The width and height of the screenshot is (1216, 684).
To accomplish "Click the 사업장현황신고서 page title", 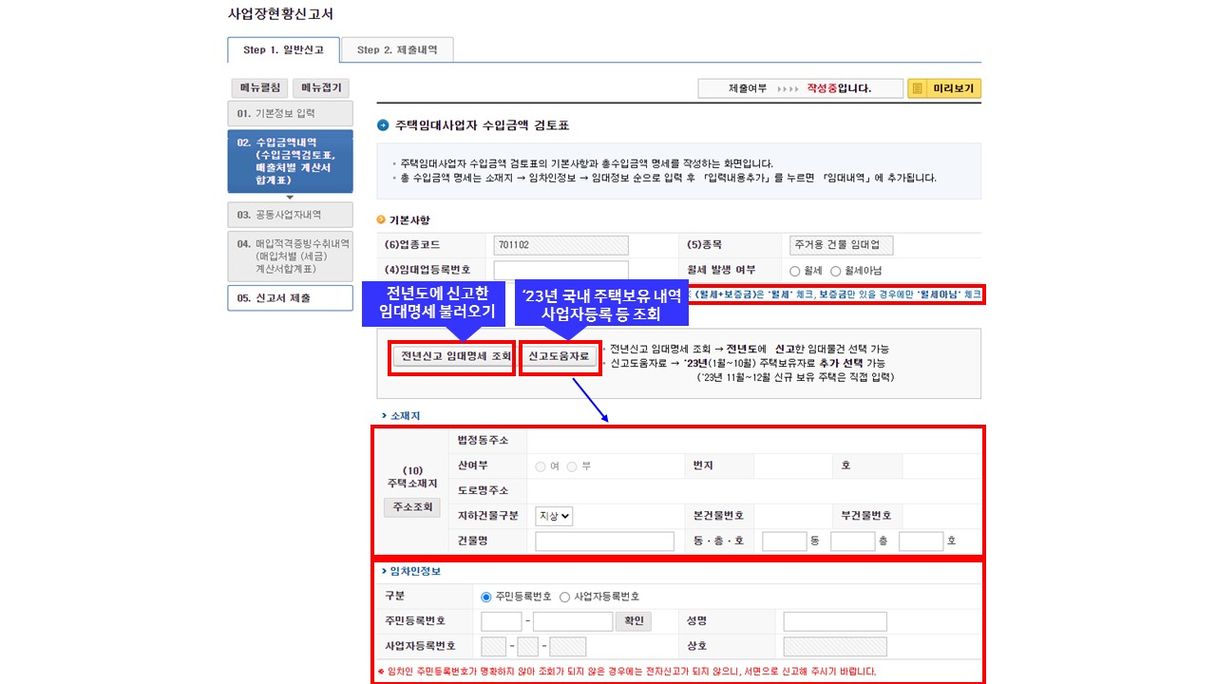I will [280, 14].
